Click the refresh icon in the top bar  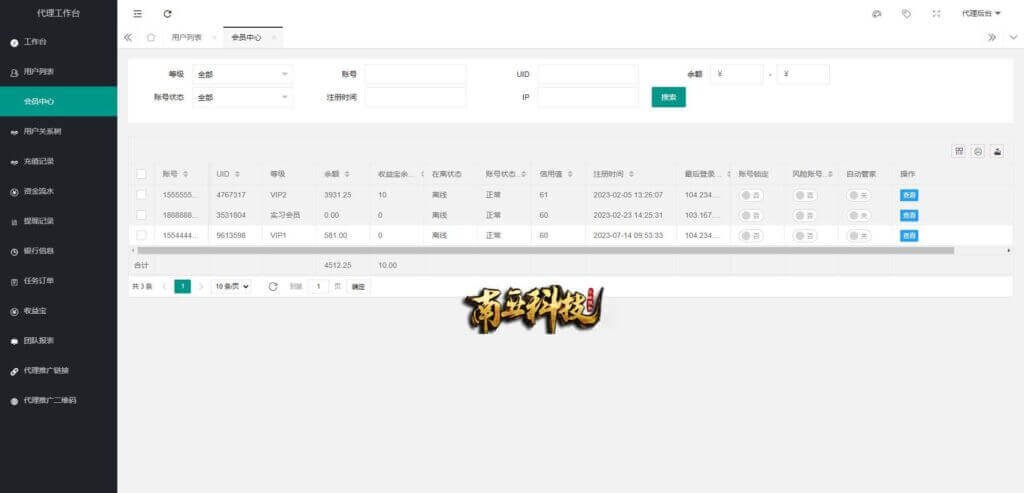167,14
